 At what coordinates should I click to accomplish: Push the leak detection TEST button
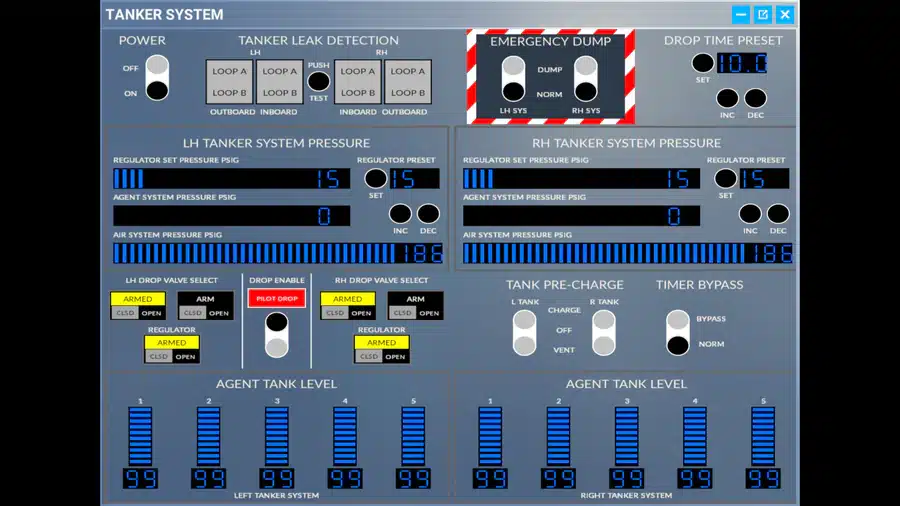click(x=319, y=81)
